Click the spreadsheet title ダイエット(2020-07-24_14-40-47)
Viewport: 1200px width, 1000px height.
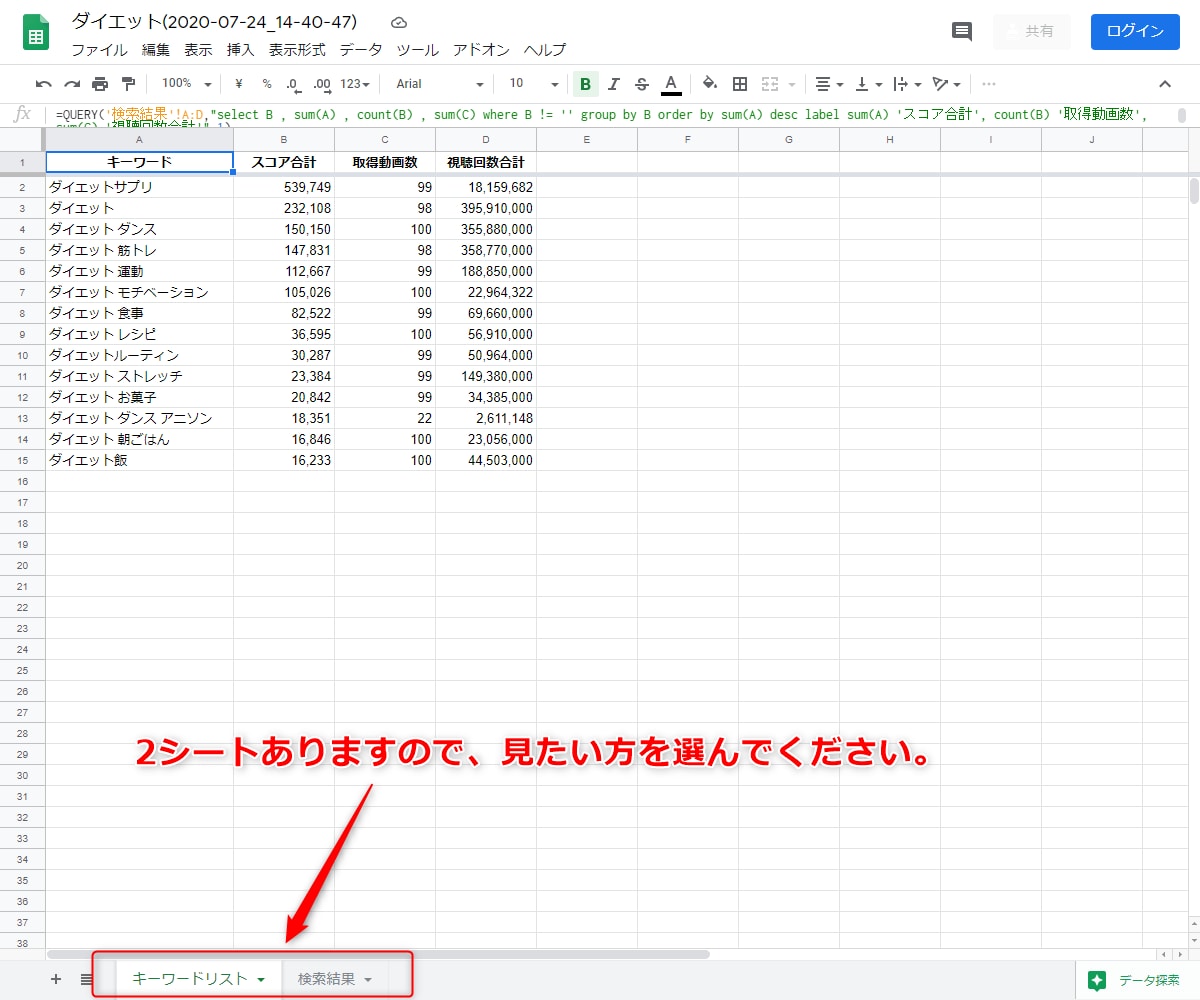[214, 22]
